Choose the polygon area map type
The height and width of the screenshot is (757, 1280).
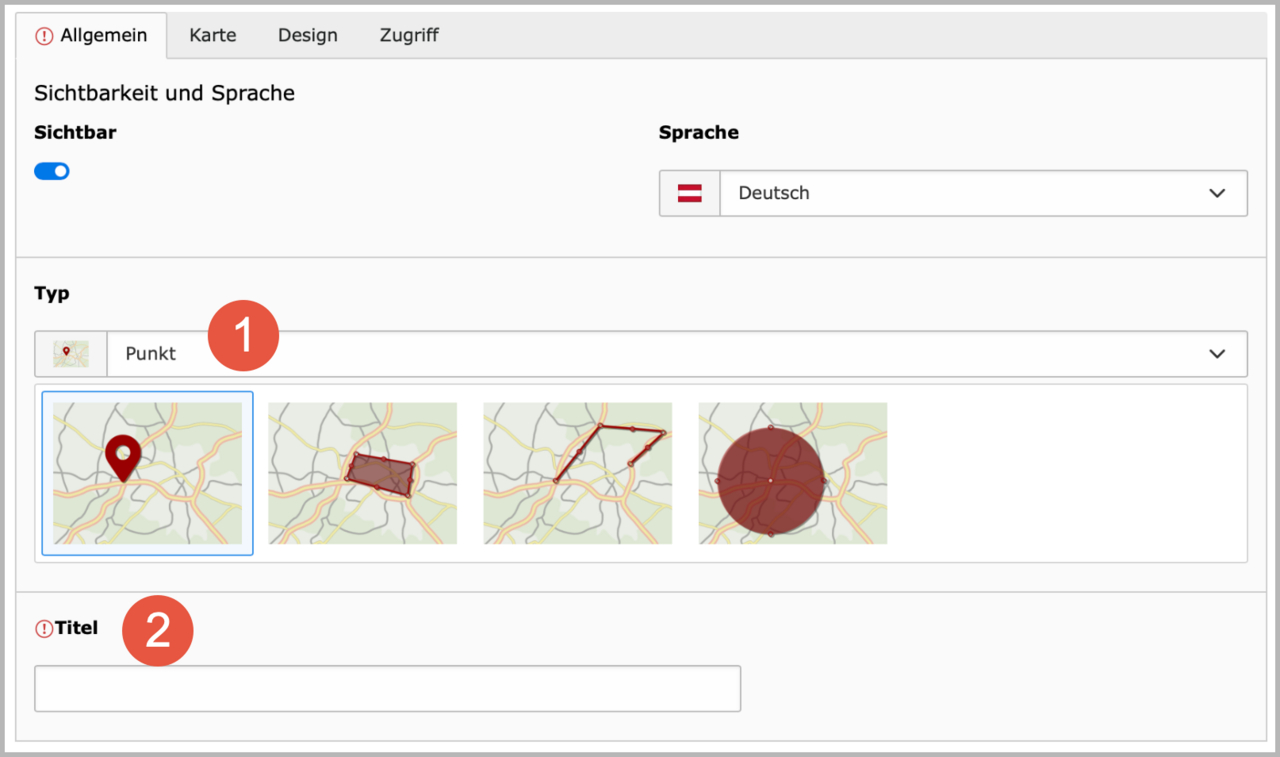(363, 473)
